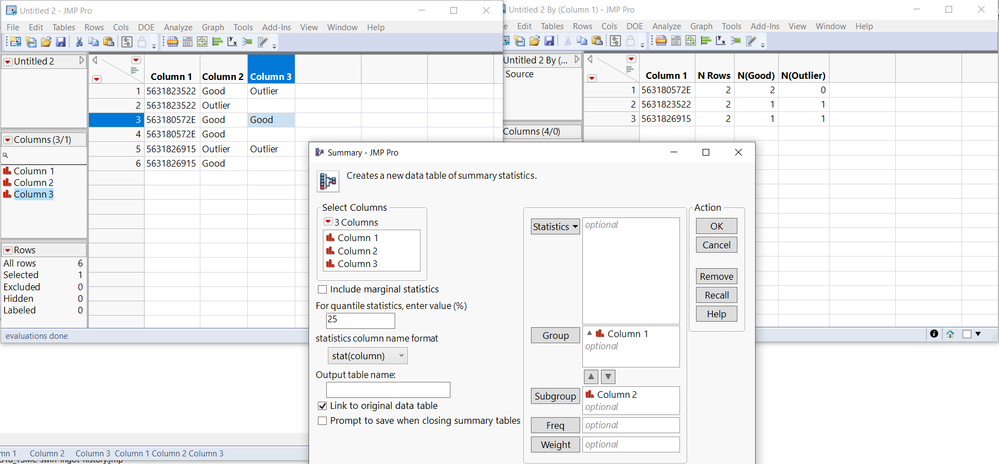
Task: Open statistics column name format combo box
Action: pyautogui.click(x=367, y=355)
